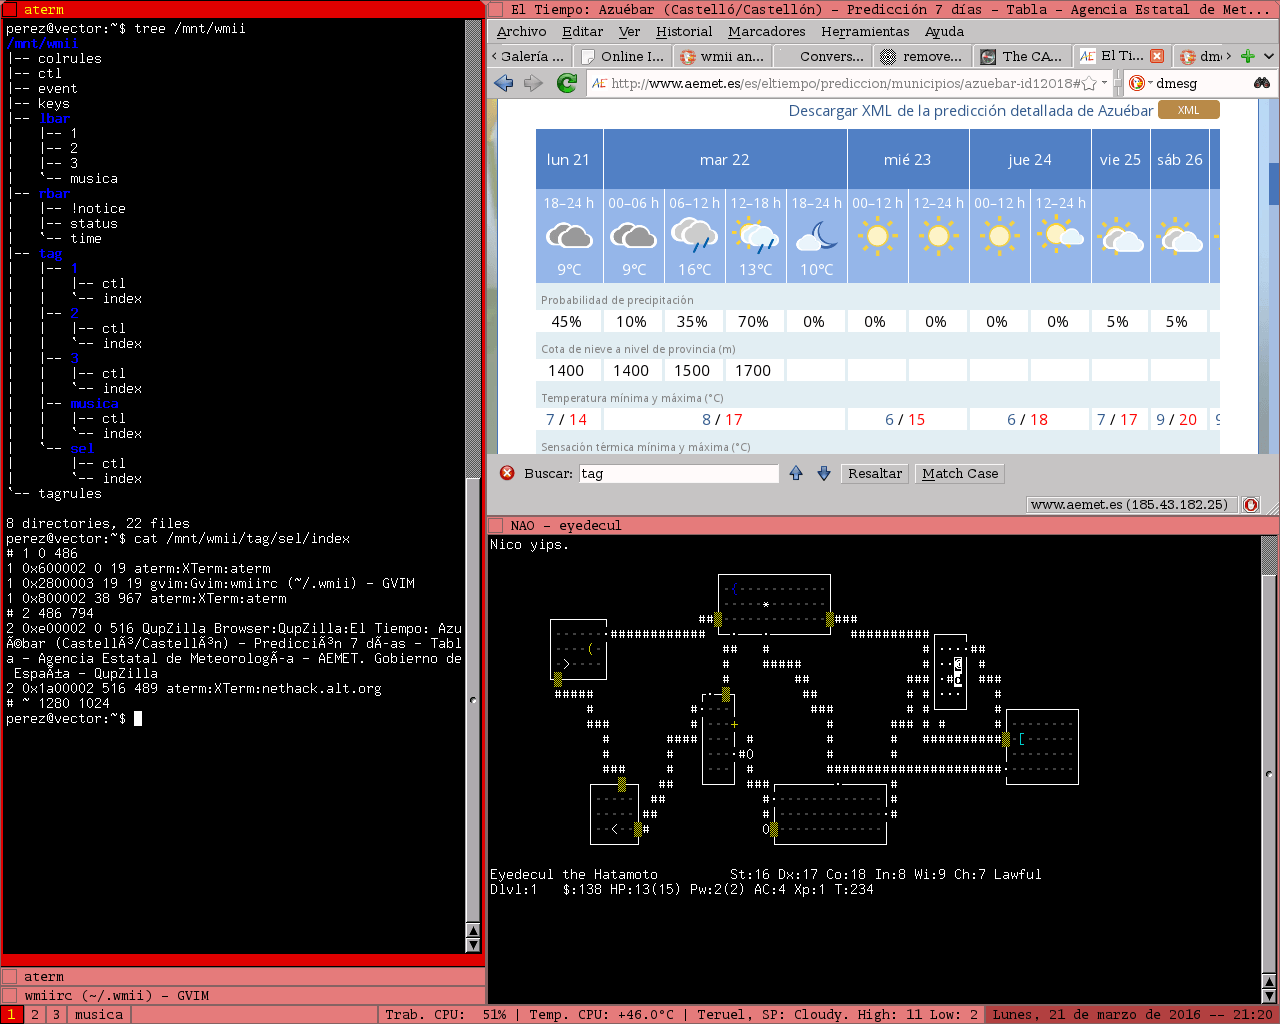Viewport: 1280px width, 1024px height.
Task: Click nethack terminal scrollbar bottom arrow
Action: pos(1269,995)
